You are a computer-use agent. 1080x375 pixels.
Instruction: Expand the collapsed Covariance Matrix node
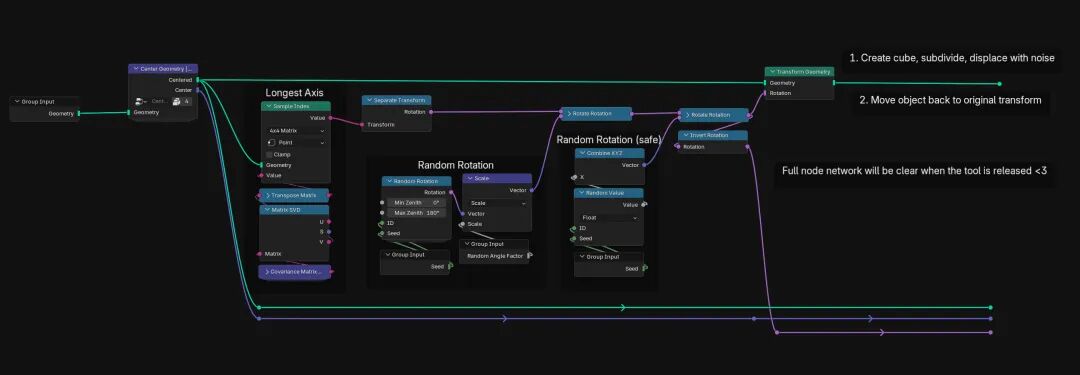pyautogui.click(x=267, y=272)
